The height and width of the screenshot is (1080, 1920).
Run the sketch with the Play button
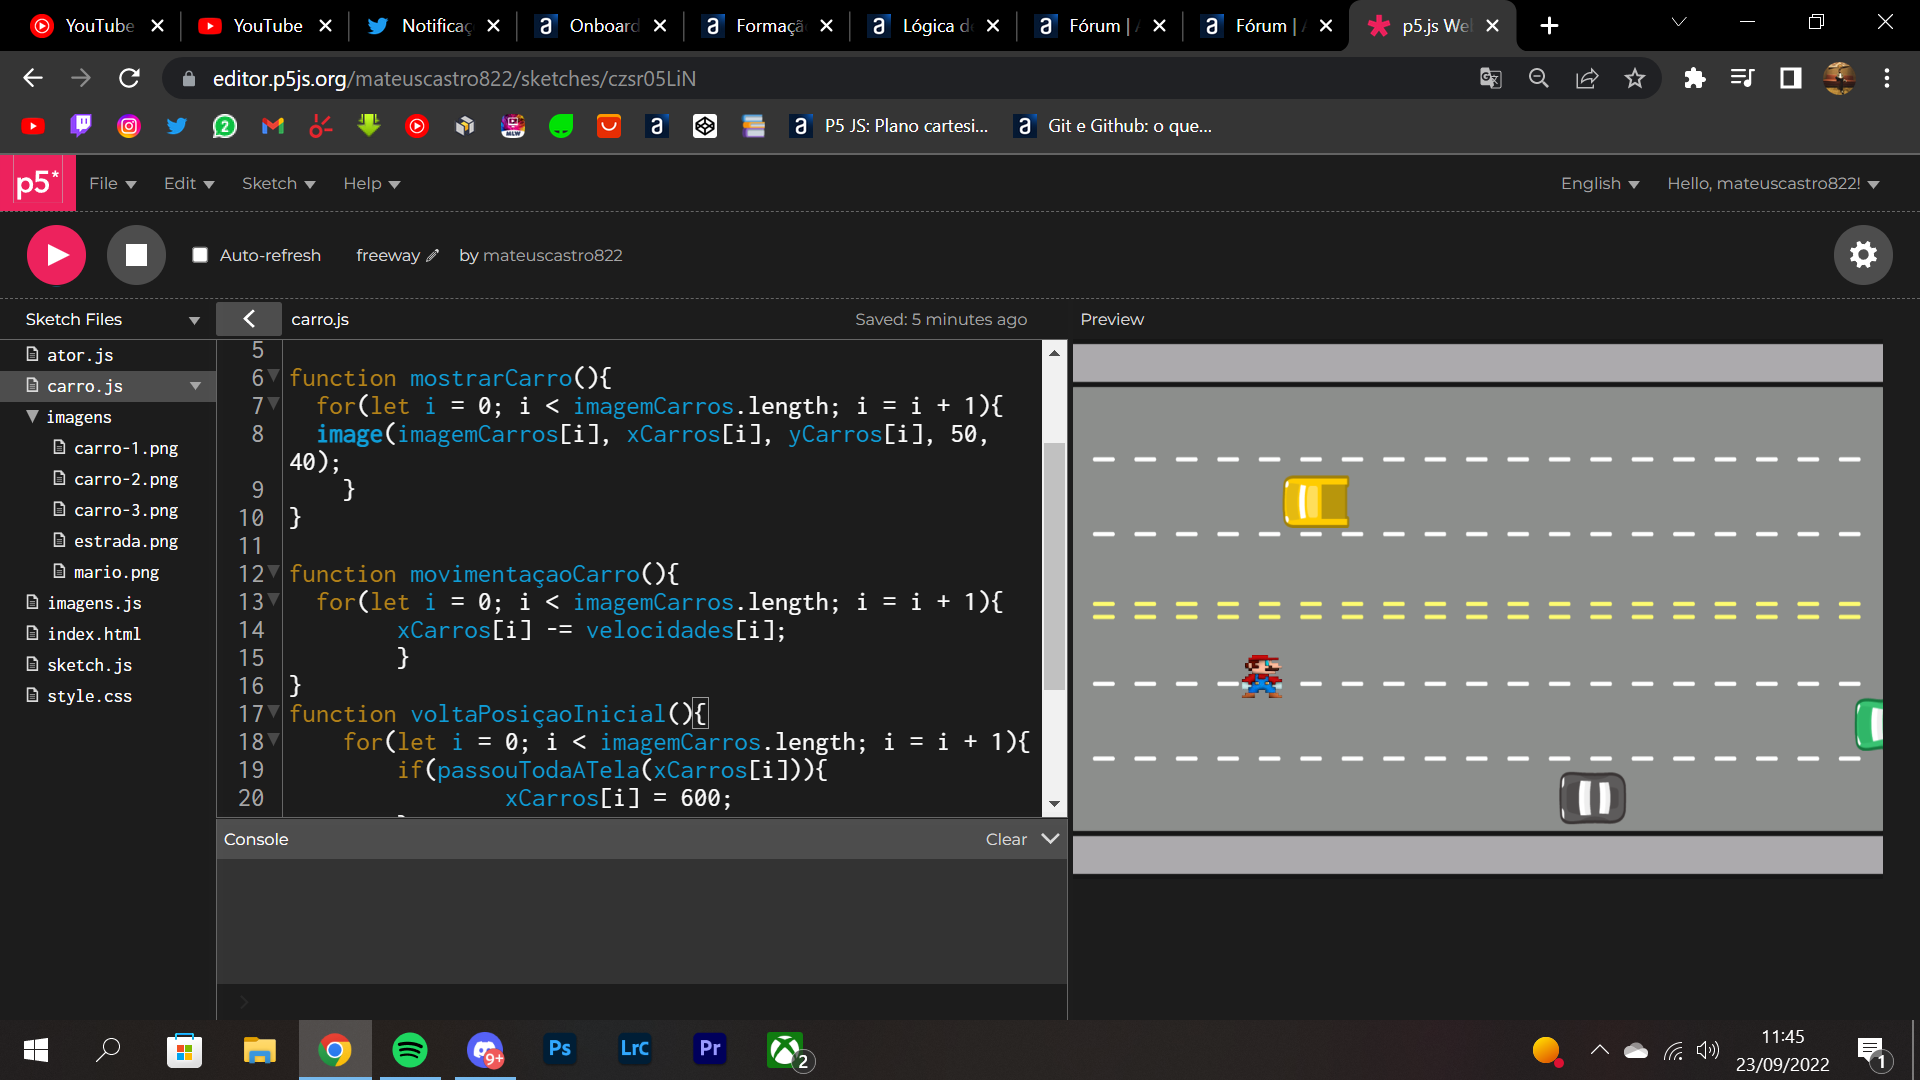click(56, 255)
